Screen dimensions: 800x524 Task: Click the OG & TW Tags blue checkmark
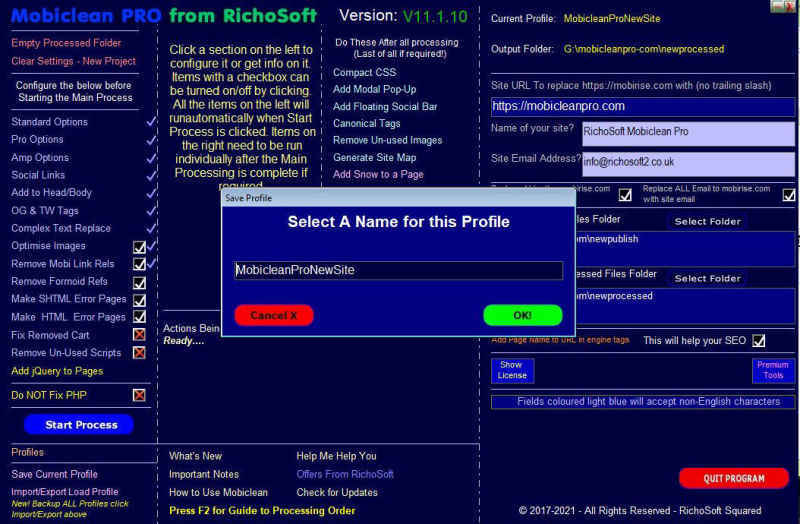tap(151, 210)
